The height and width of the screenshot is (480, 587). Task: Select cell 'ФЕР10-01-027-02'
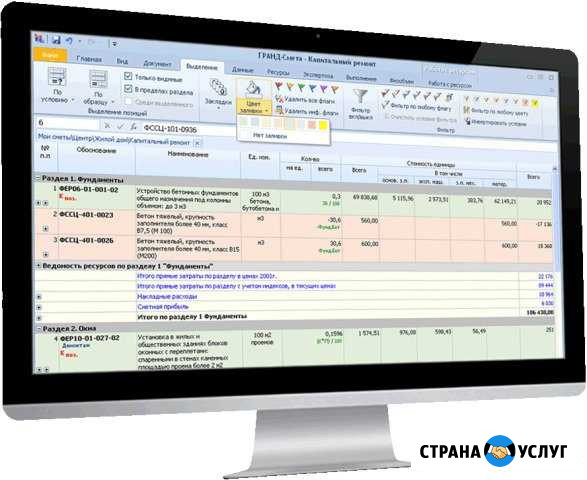pos(89,338)
